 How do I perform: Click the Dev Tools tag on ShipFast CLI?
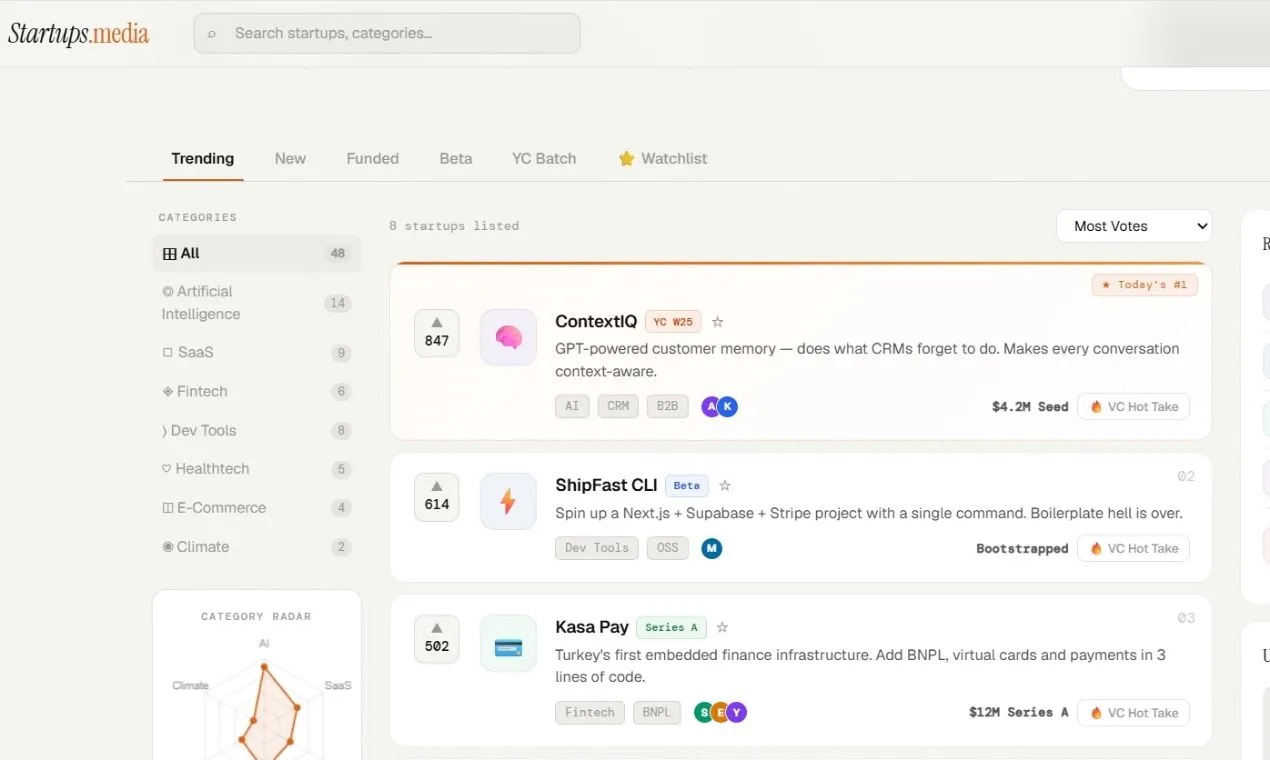coord(597,548)
